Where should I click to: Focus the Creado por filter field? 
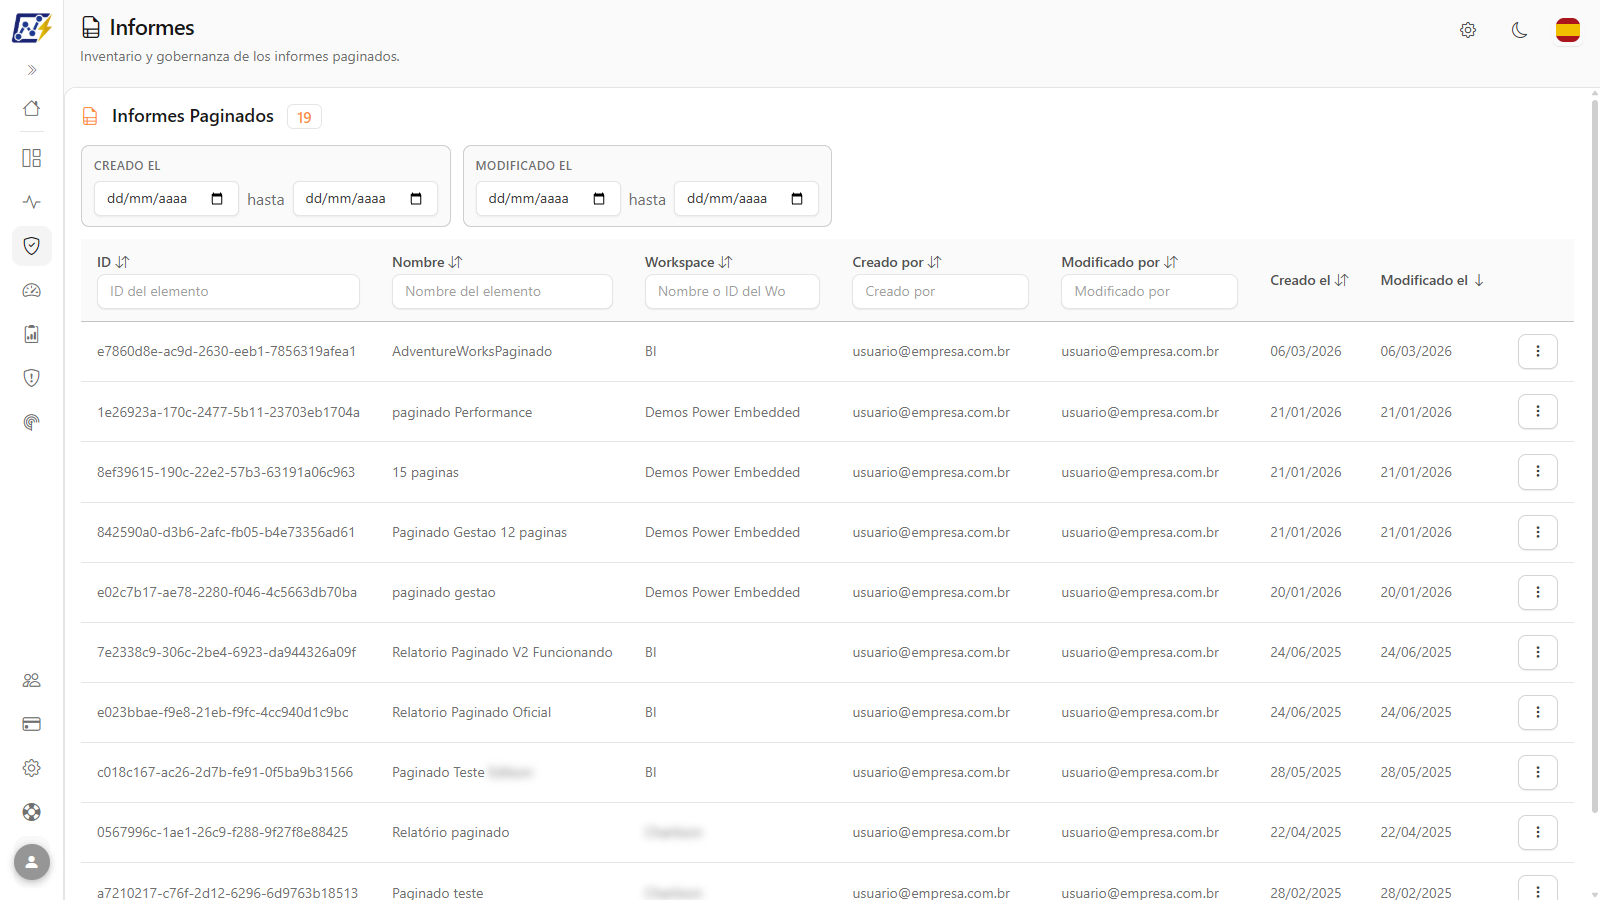click(940, 291)
